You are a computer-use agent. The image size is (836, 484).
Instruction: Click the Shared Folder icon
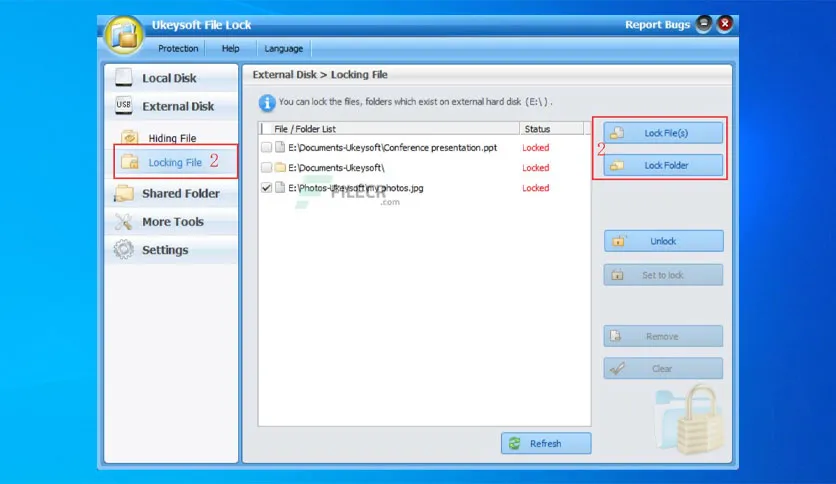coord(124,193)
